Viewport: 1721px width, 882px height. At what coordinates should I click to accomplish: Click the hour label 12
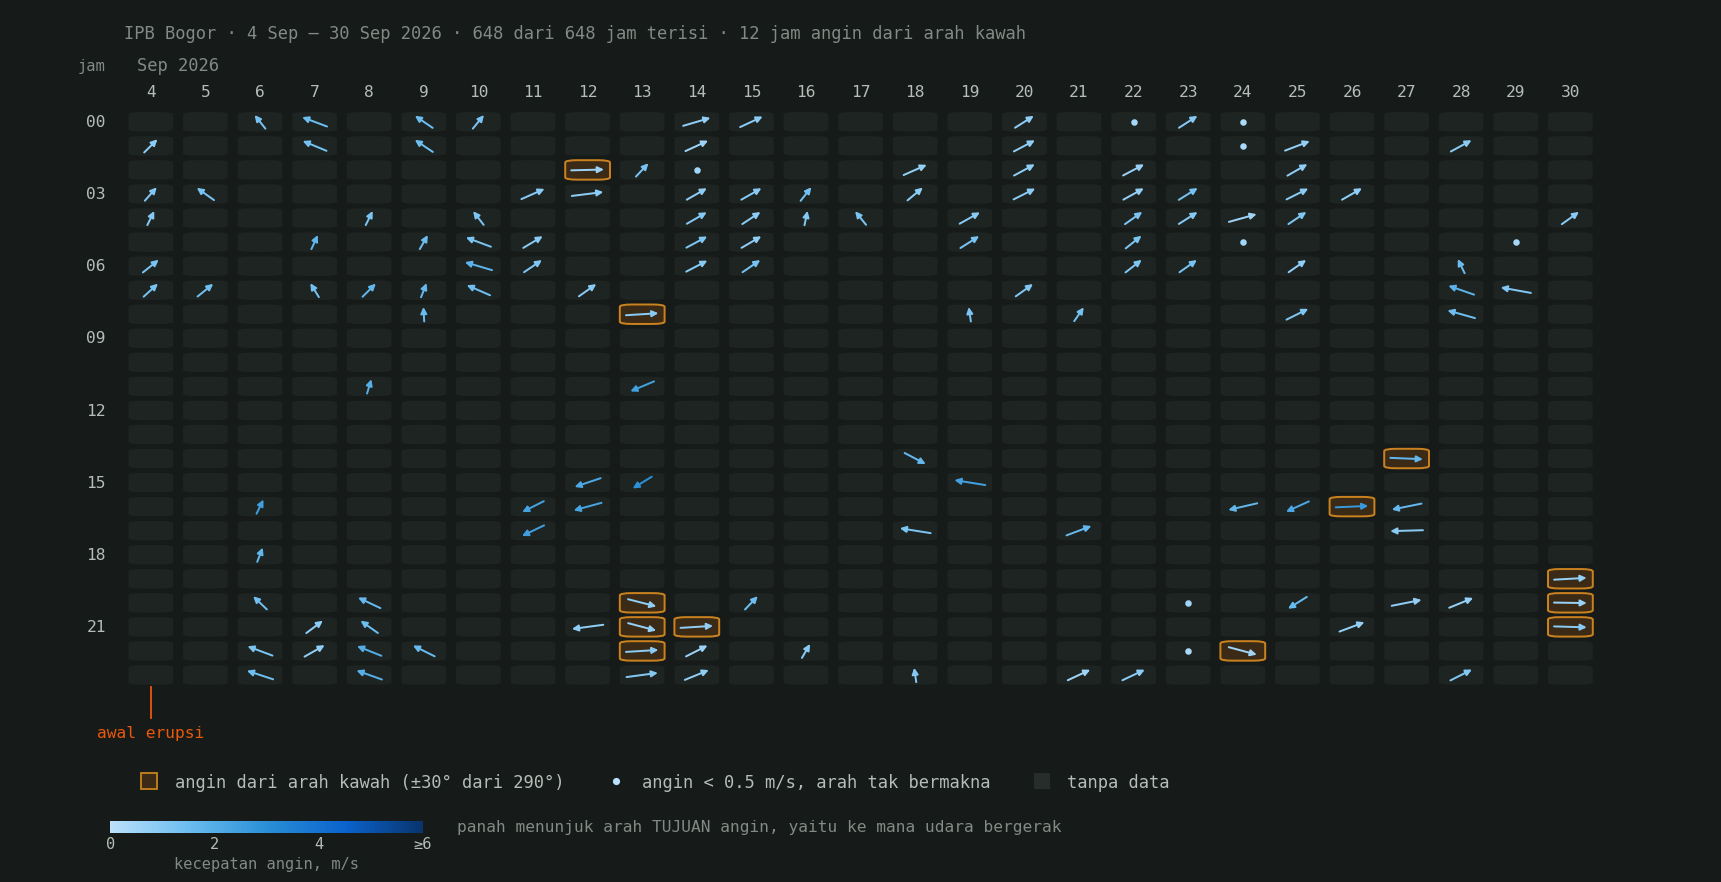pos(96,411)
